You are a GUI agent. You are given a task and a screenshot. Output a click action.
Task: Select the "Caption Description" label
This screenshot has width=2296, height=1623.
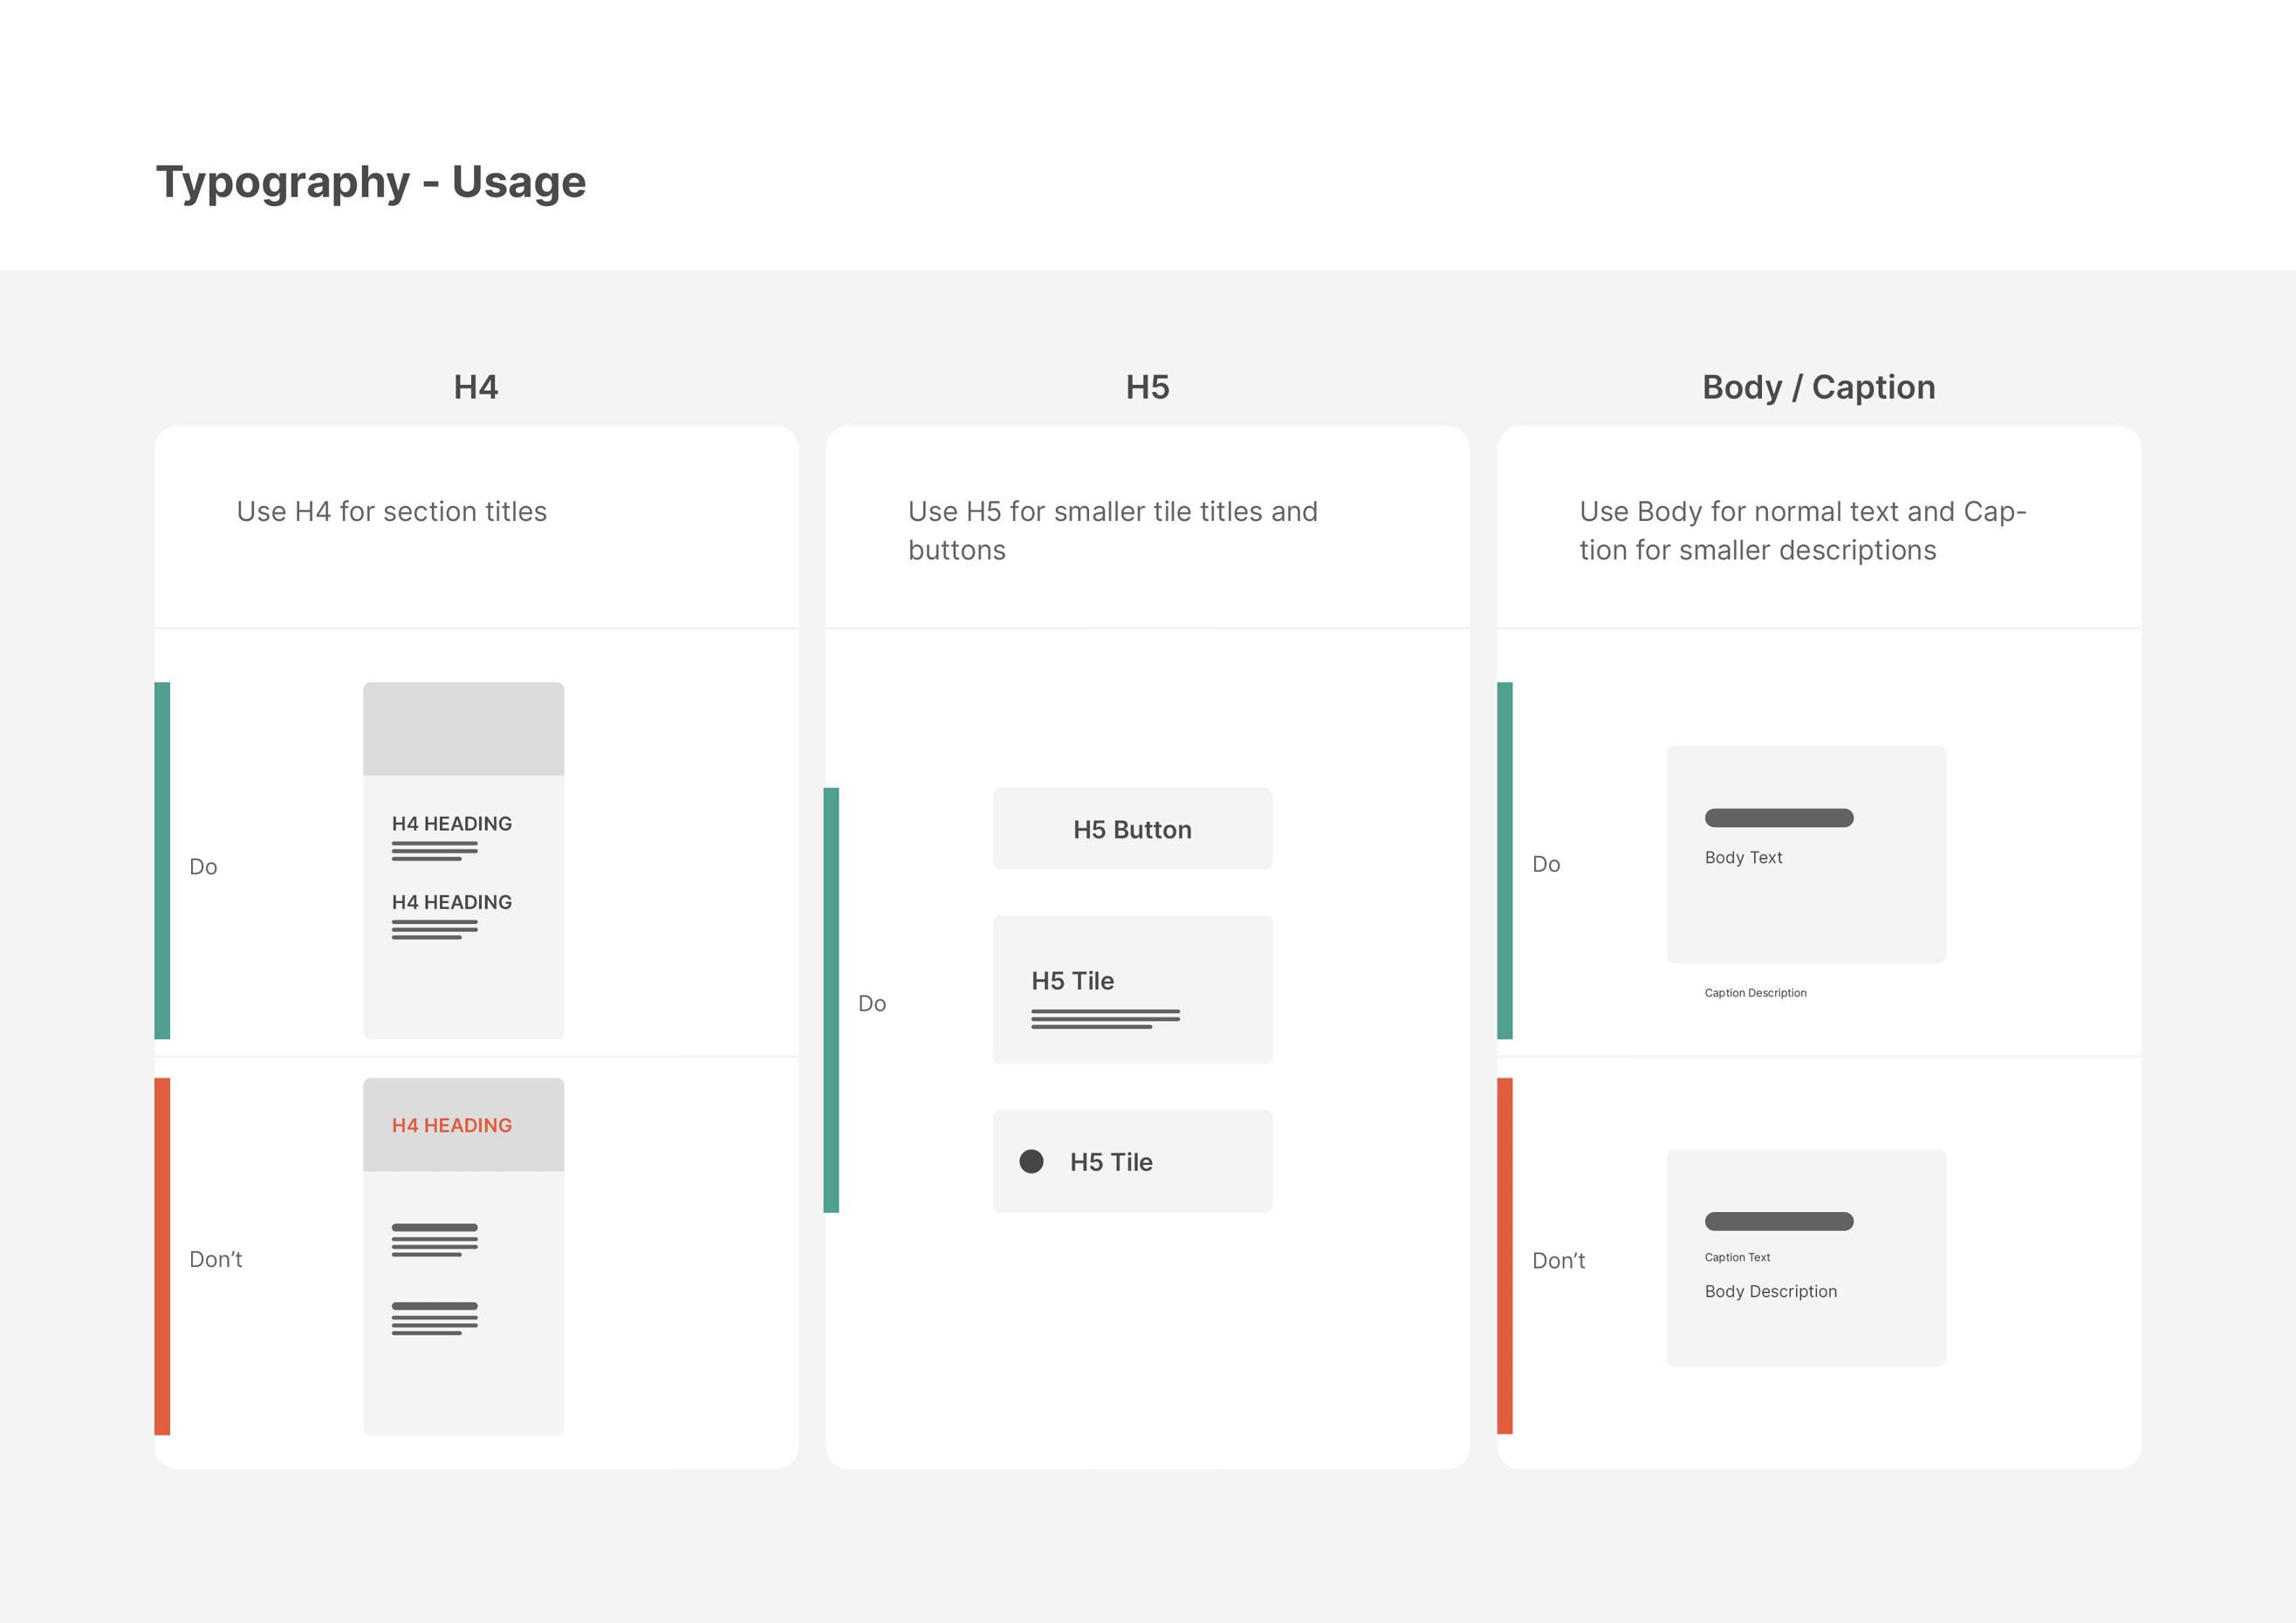(1755, 993)
